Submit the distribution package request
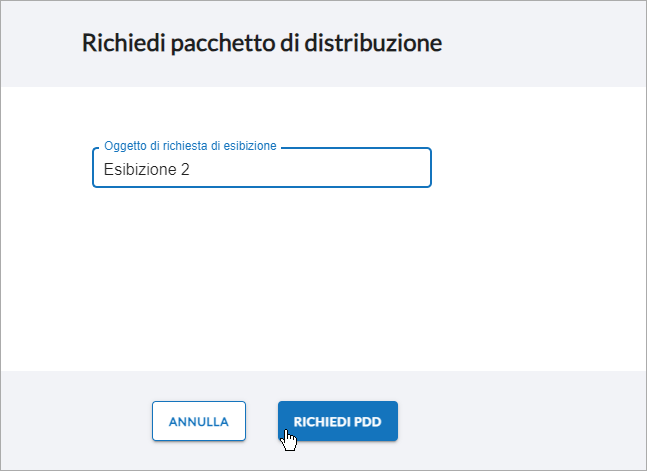The width and height of the screenshot is (647, 471). point(338,421)
